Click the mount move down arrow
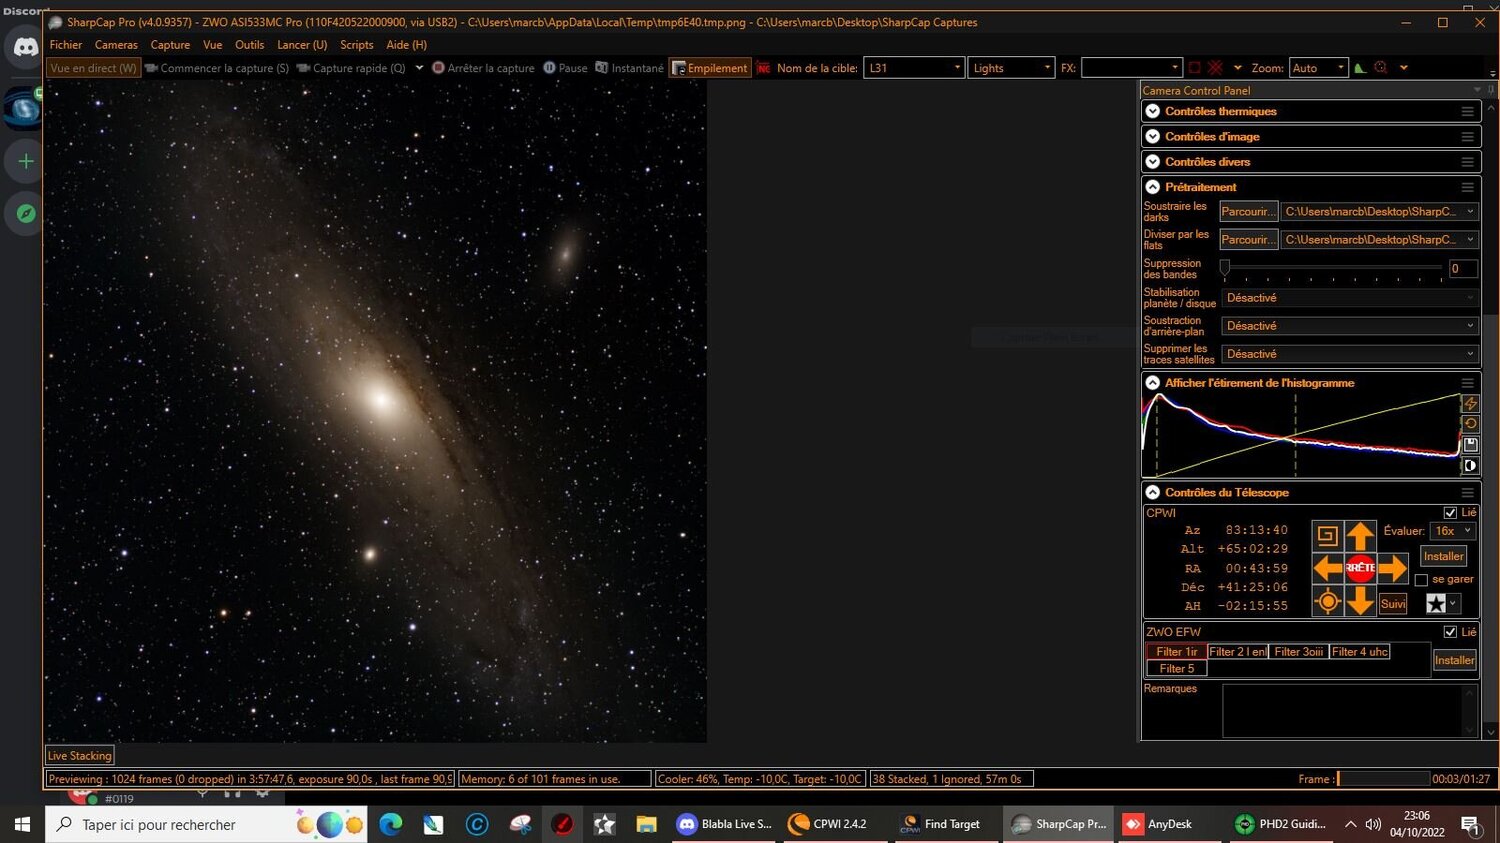This screenshot has height=843, width=1500. [1359, 601]
